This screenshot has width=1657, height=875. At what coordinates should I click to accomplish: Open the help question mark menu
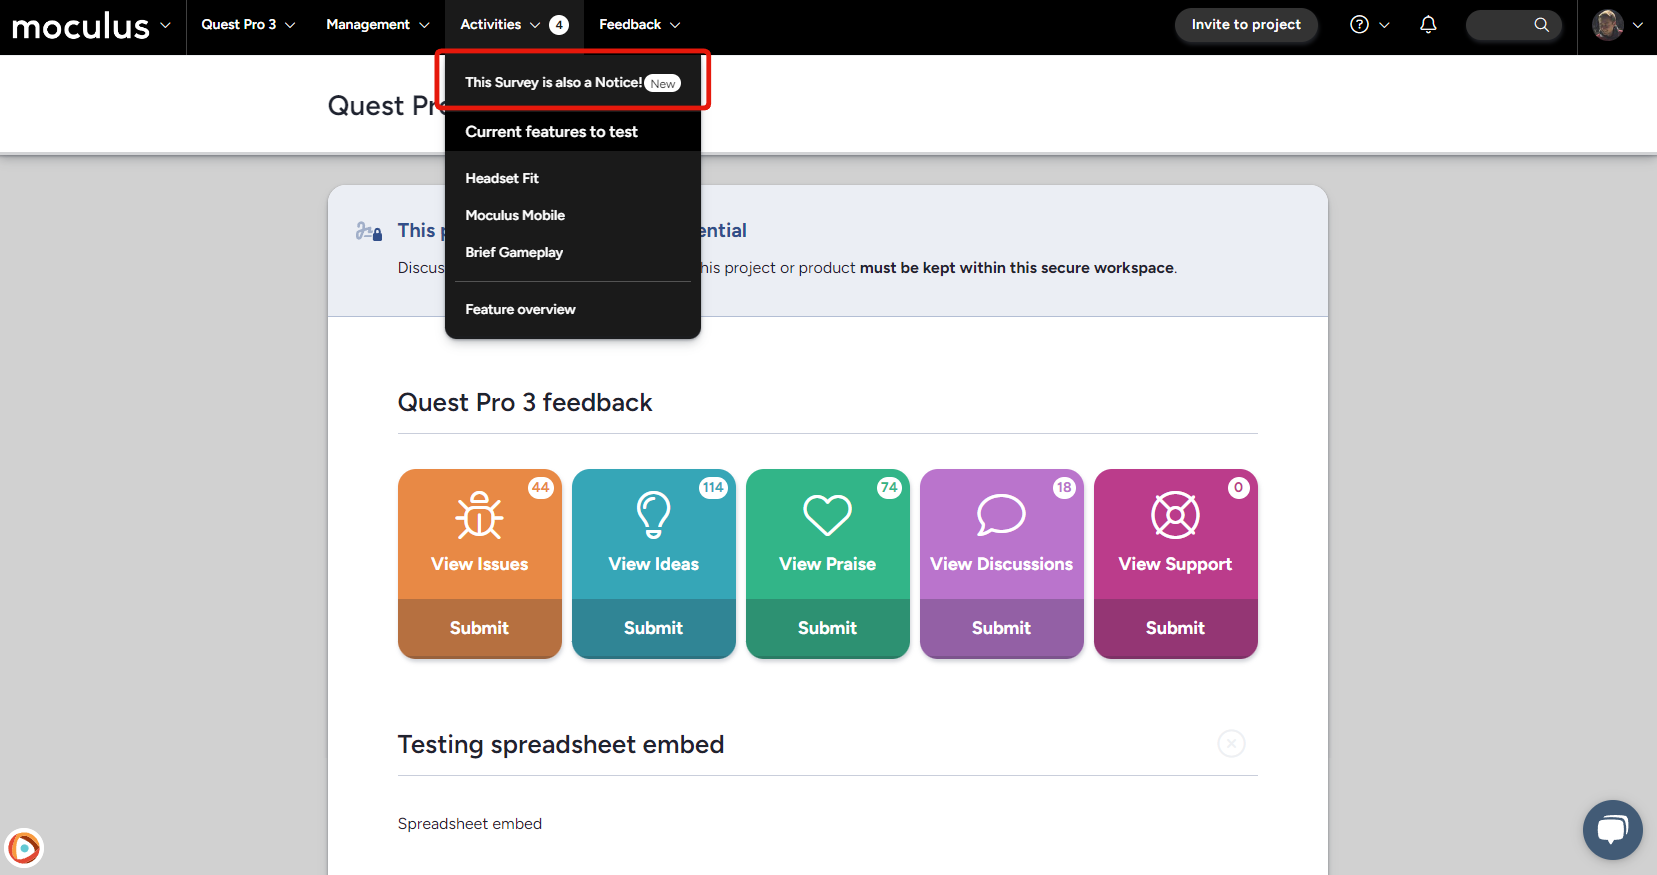tap(1368, 25)
